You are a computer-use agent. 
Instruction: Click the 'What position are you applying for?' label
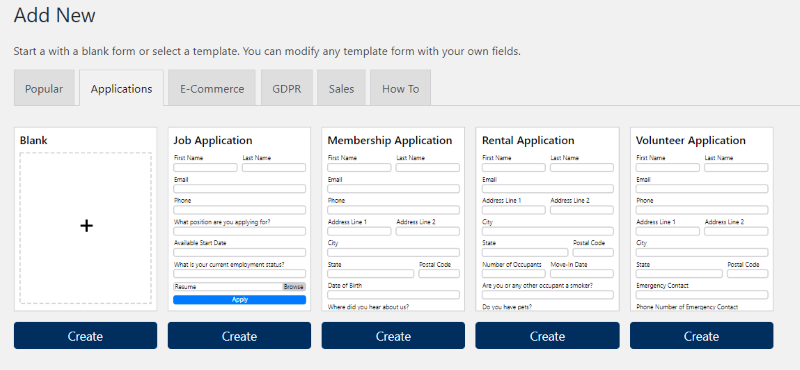point(222,222)
